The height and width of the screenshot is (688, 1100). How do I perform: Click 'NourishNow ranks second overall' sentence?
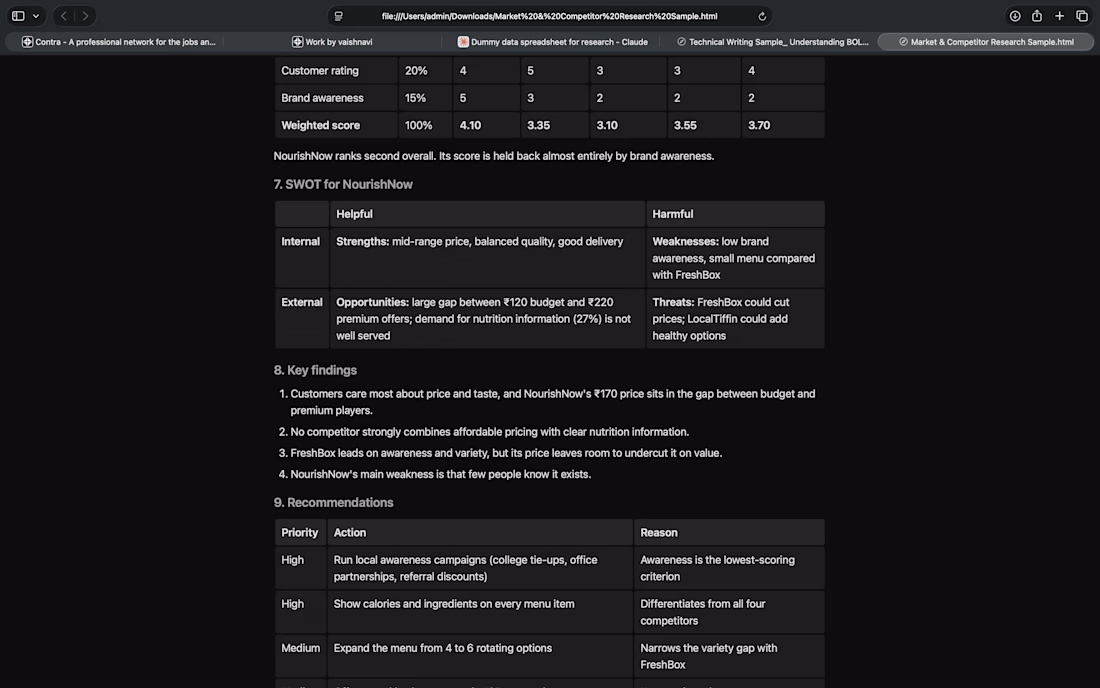494,156
